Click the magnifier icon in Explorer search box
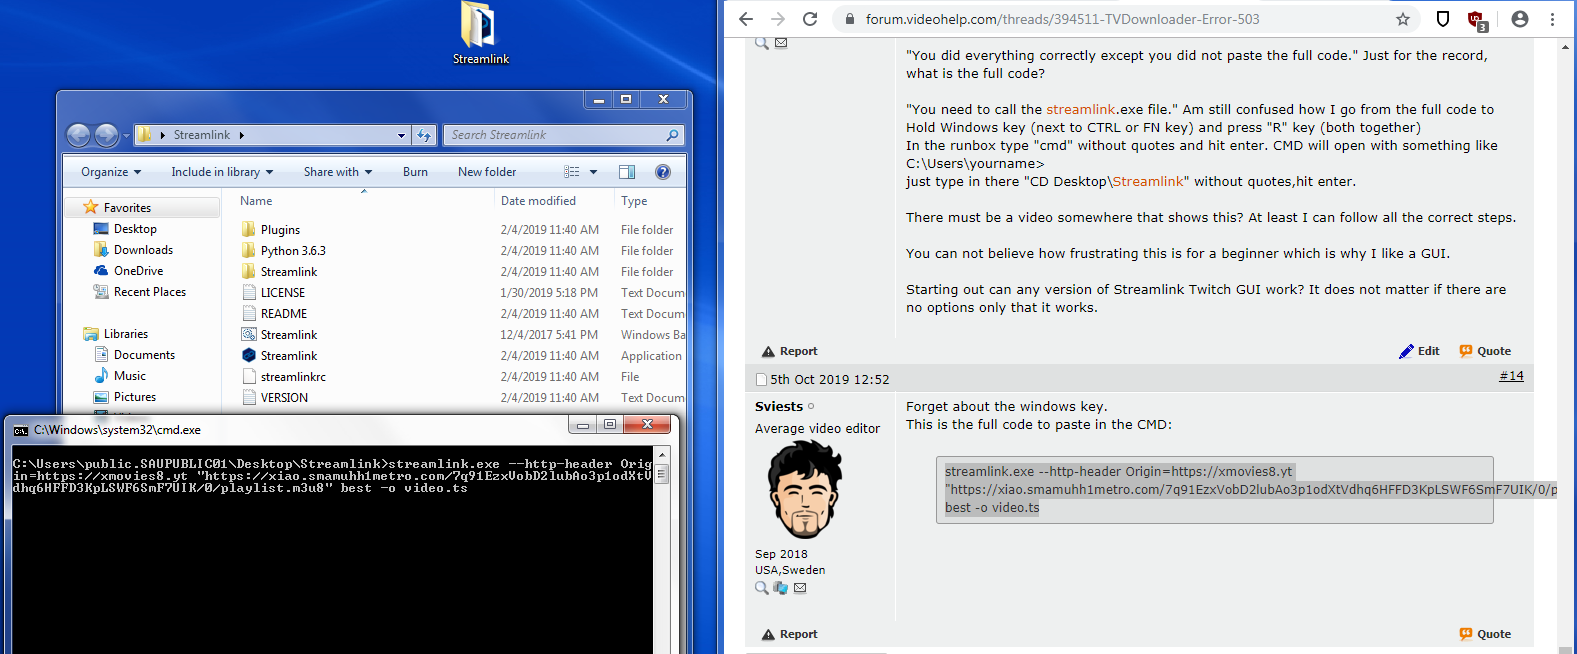Viewport: 1577px width, 654px height. [672, 135]
